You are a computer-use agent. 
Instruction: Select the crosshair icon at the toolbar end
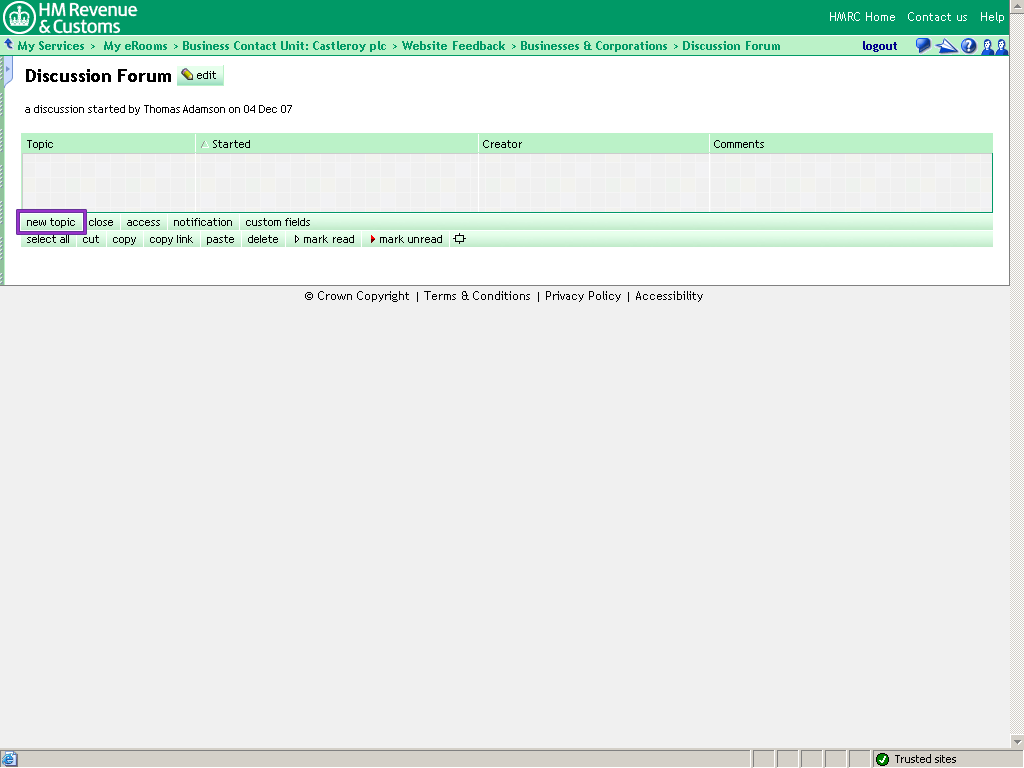tap(459, 239)
